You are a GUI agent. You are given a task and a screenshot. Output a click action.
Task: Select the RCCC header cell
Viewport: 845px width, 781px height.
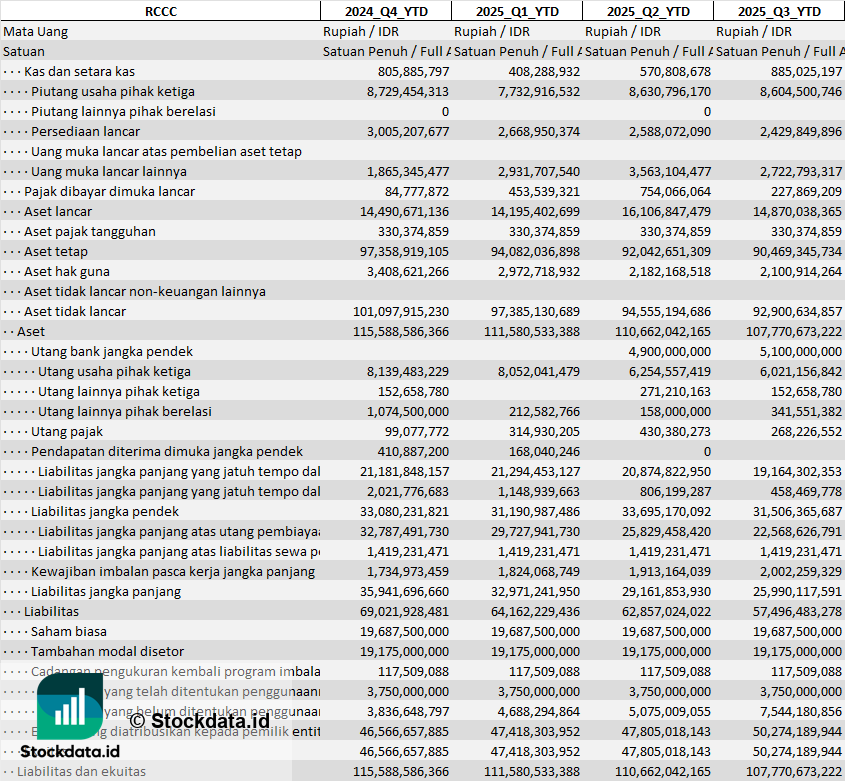160,11
